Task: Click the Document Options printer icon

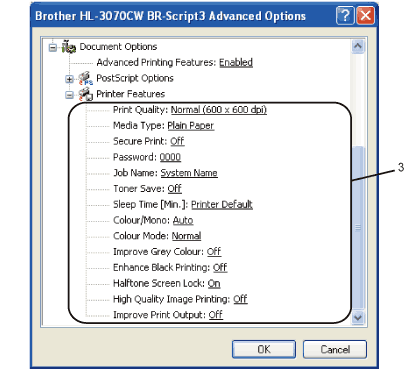Action: click(x=69, y=47)
